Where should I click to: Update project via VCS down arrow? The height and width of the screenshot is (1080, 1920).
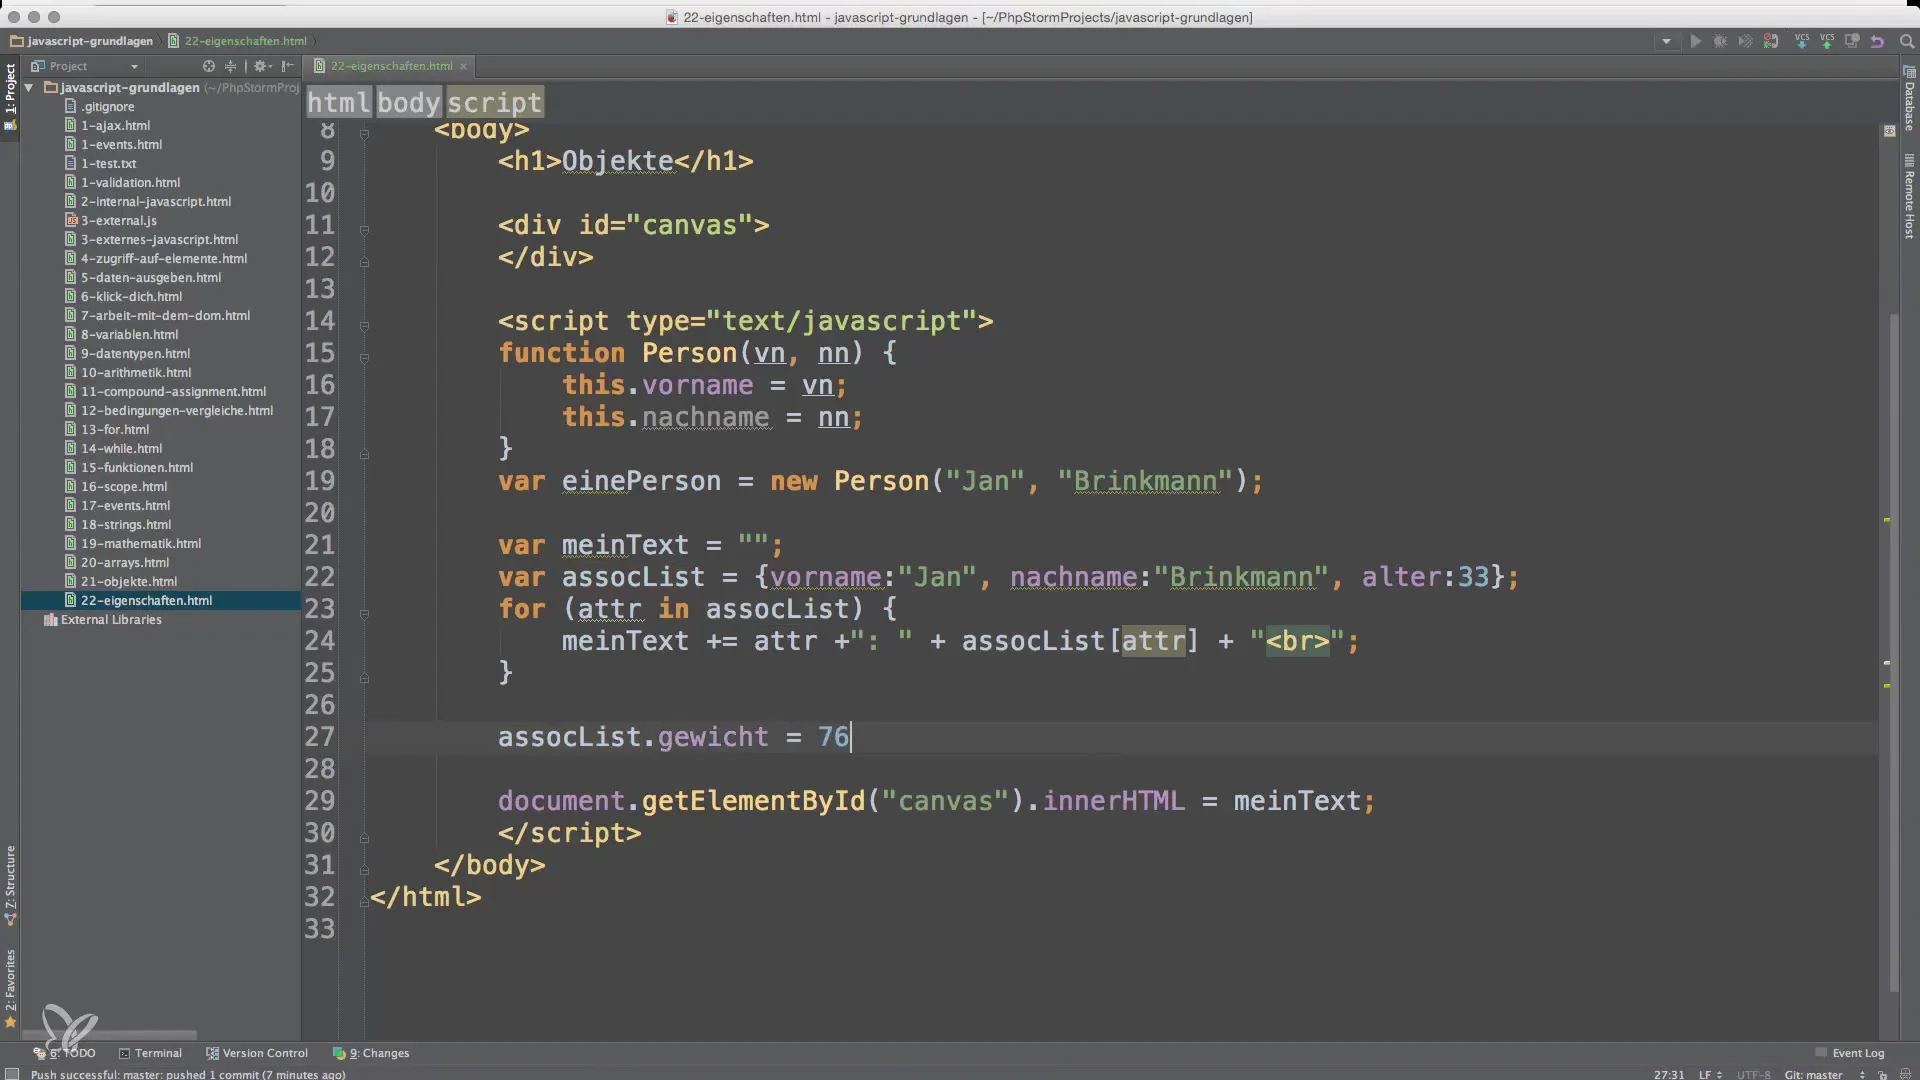(x=1802, y=41)
